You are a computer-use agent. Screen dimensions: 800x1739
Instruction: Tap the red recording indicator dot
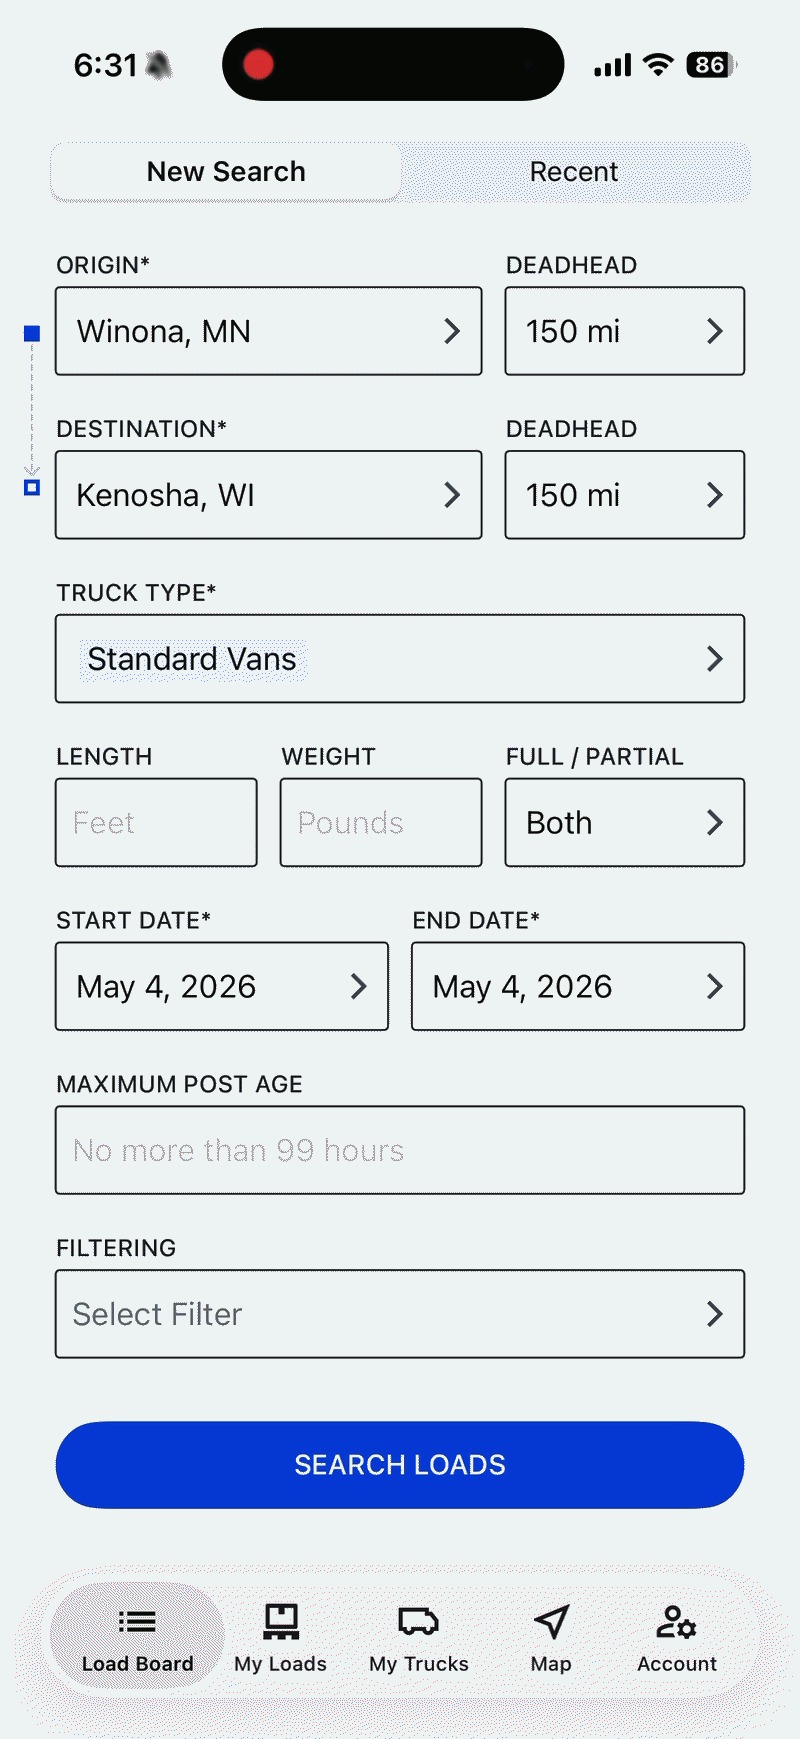coord(258,65)
